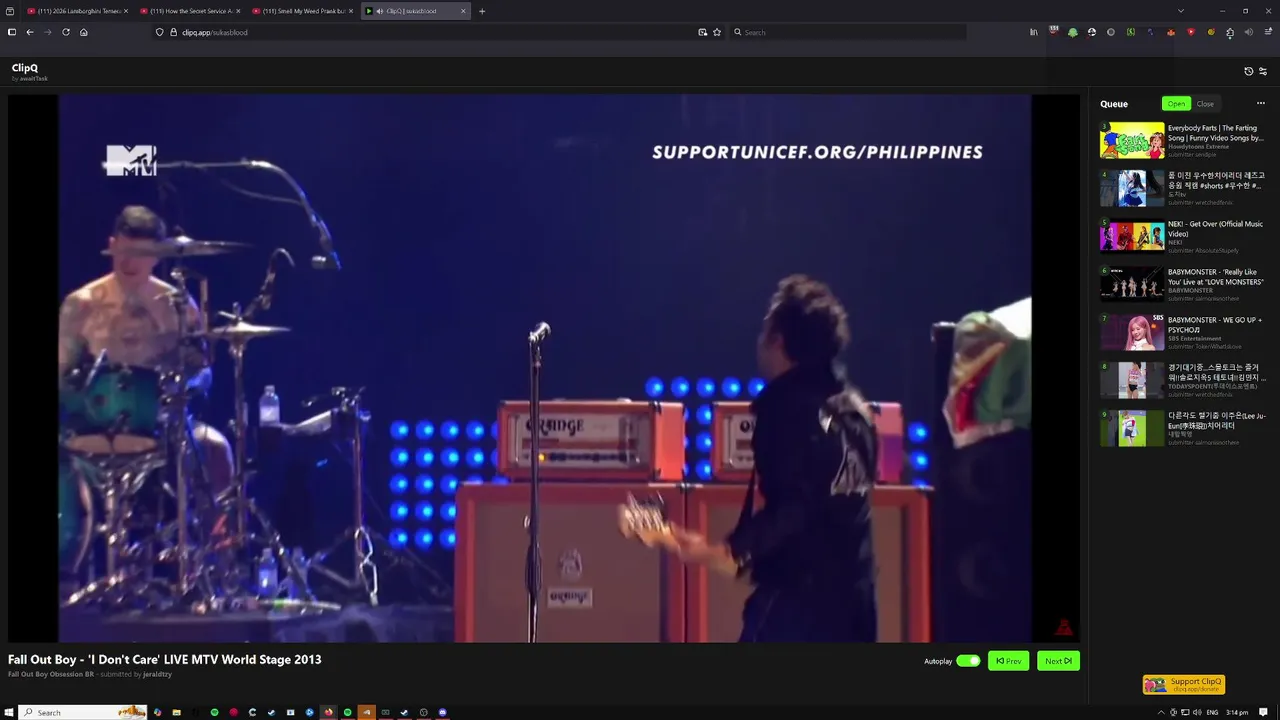The height and width of the screenshot is (720, 1280).
Task: Click queue item 8 thumbnail
Action: coord(1132,381)
